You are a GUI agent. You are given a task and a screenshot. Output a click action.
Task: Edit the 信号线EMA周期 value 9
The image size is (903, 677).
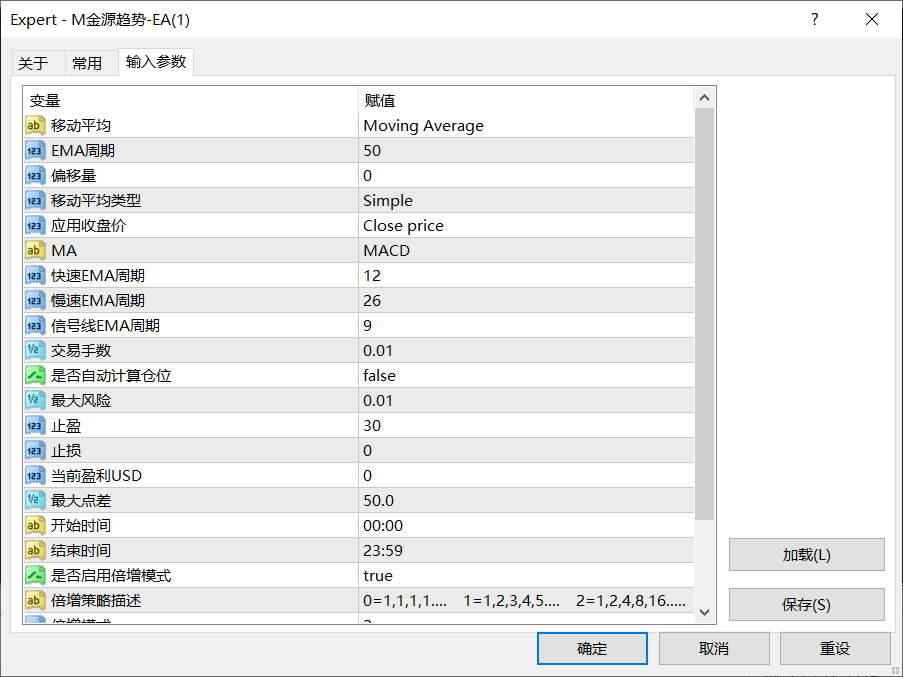coord(526,326)
